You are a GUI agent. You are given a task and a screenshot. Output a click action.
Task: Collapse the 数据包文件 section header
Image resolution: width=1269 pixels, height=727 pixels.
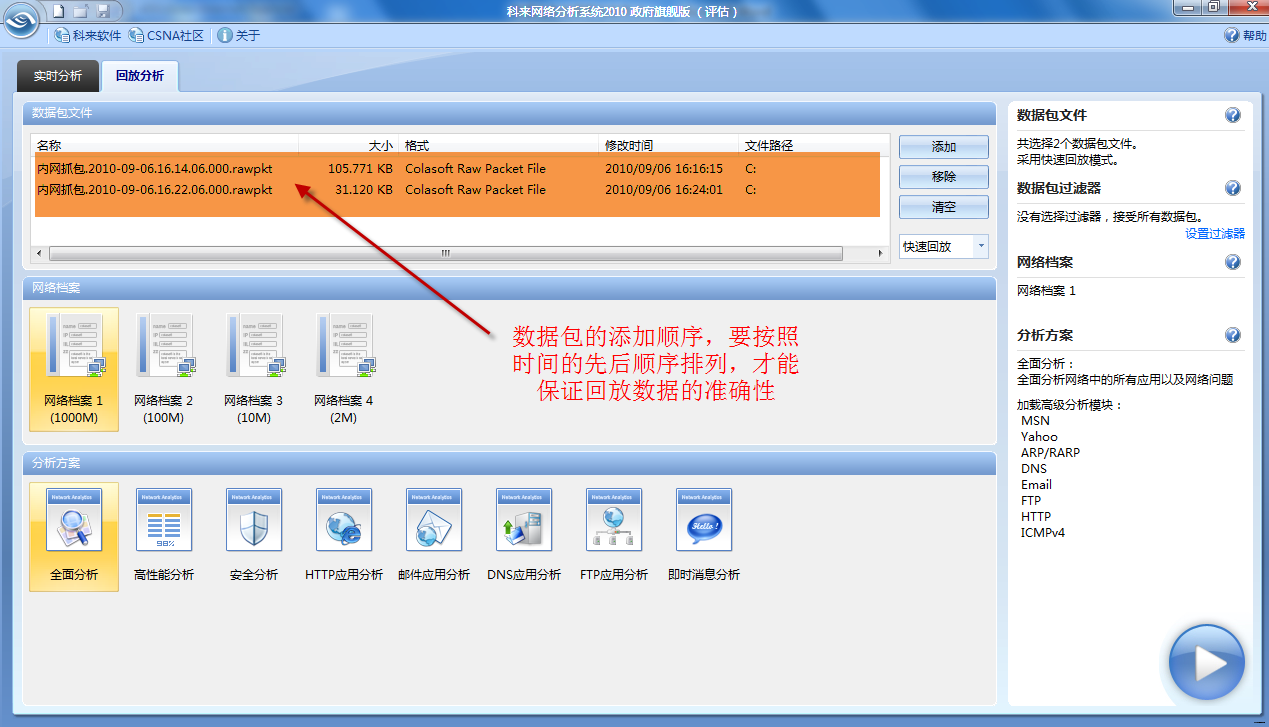(510, 113)
